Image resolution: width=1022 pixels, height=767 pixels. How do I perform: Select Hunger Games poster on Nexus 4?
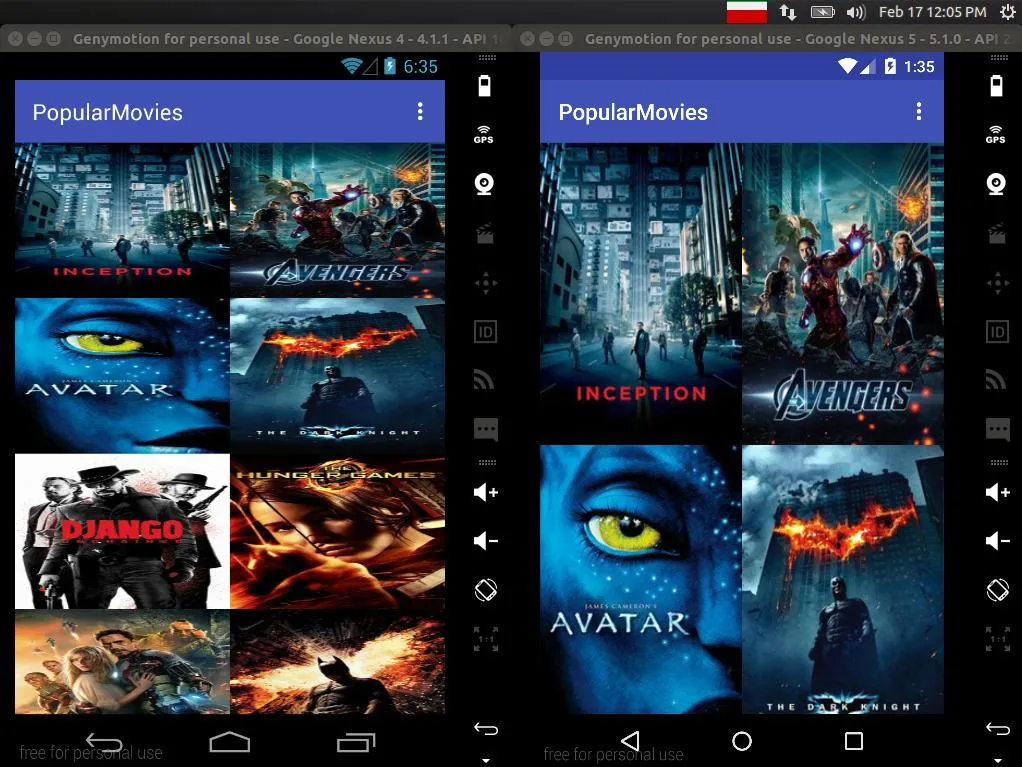(x=338, y=531)
